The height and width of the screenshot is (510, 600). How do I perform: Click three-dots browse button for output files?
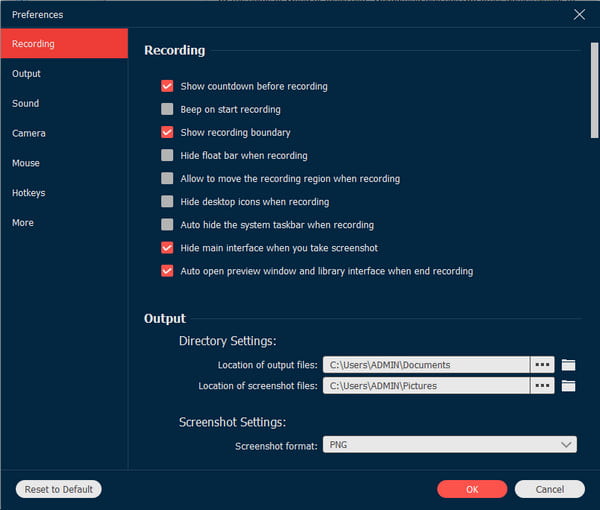click(x=542, y=365)
